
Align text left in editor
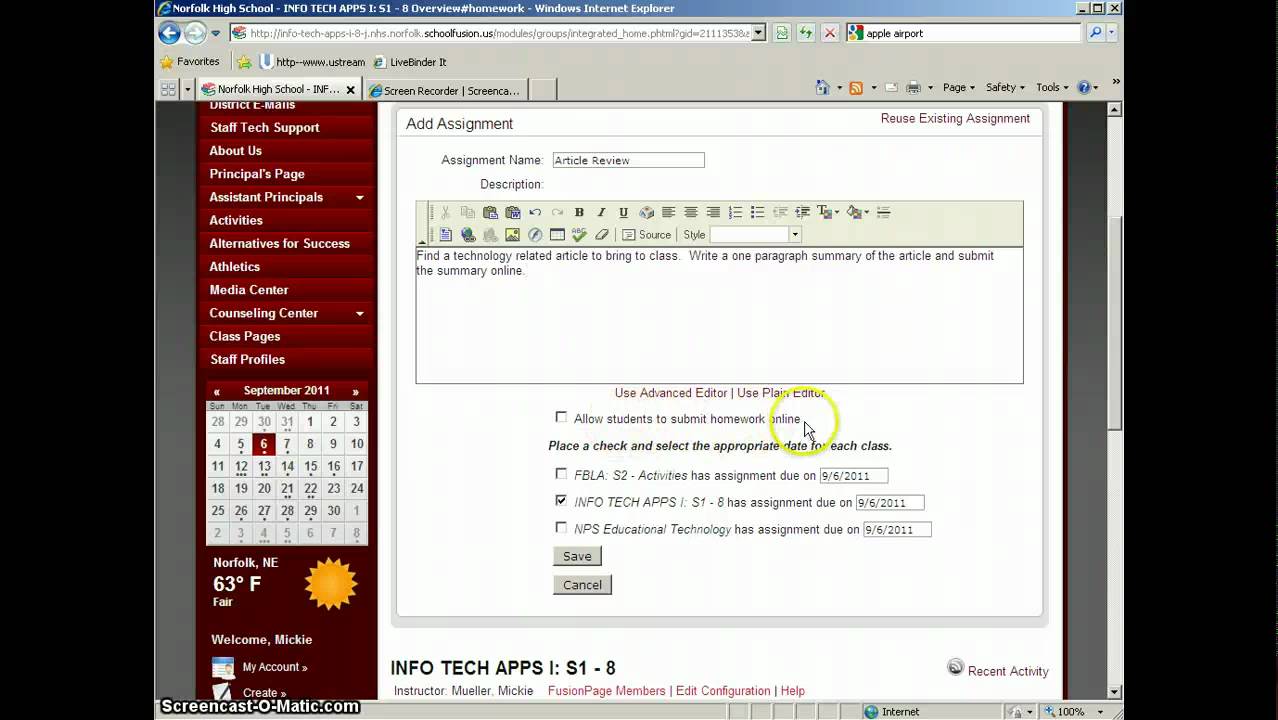pos(668,212)
